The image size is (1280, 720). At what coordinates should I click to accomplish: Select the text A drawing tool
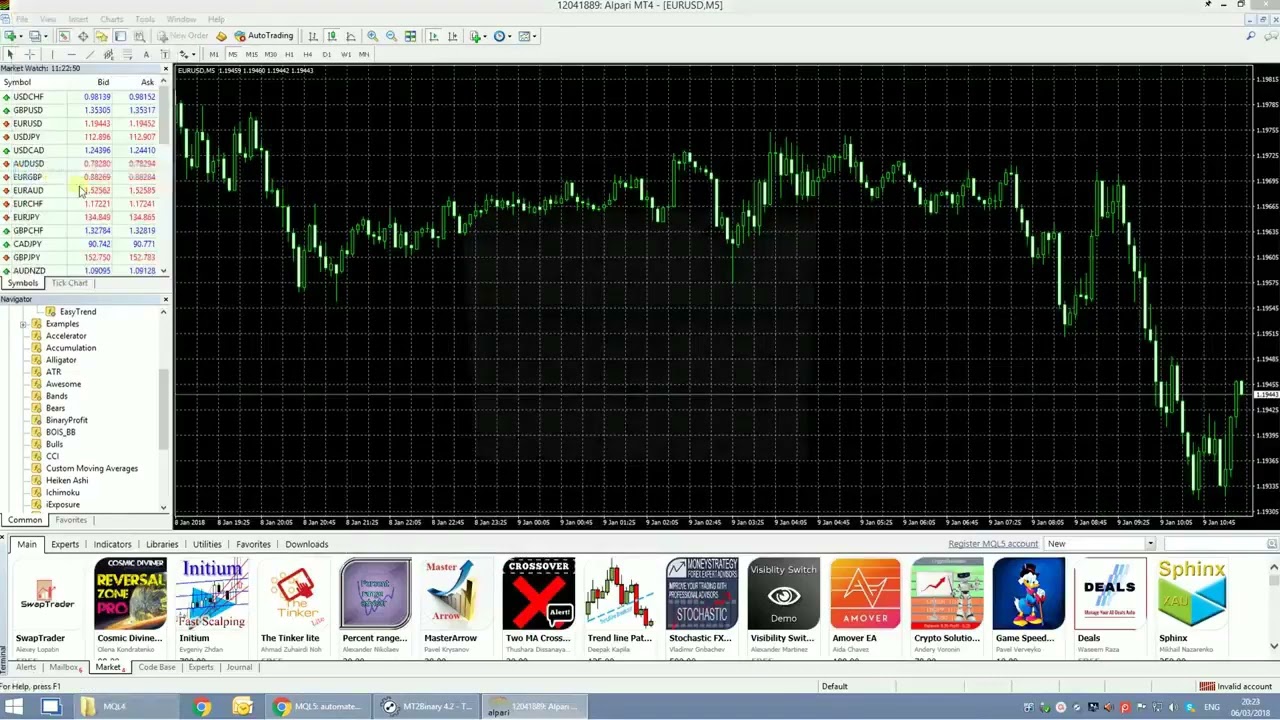[x=146, y=54]
